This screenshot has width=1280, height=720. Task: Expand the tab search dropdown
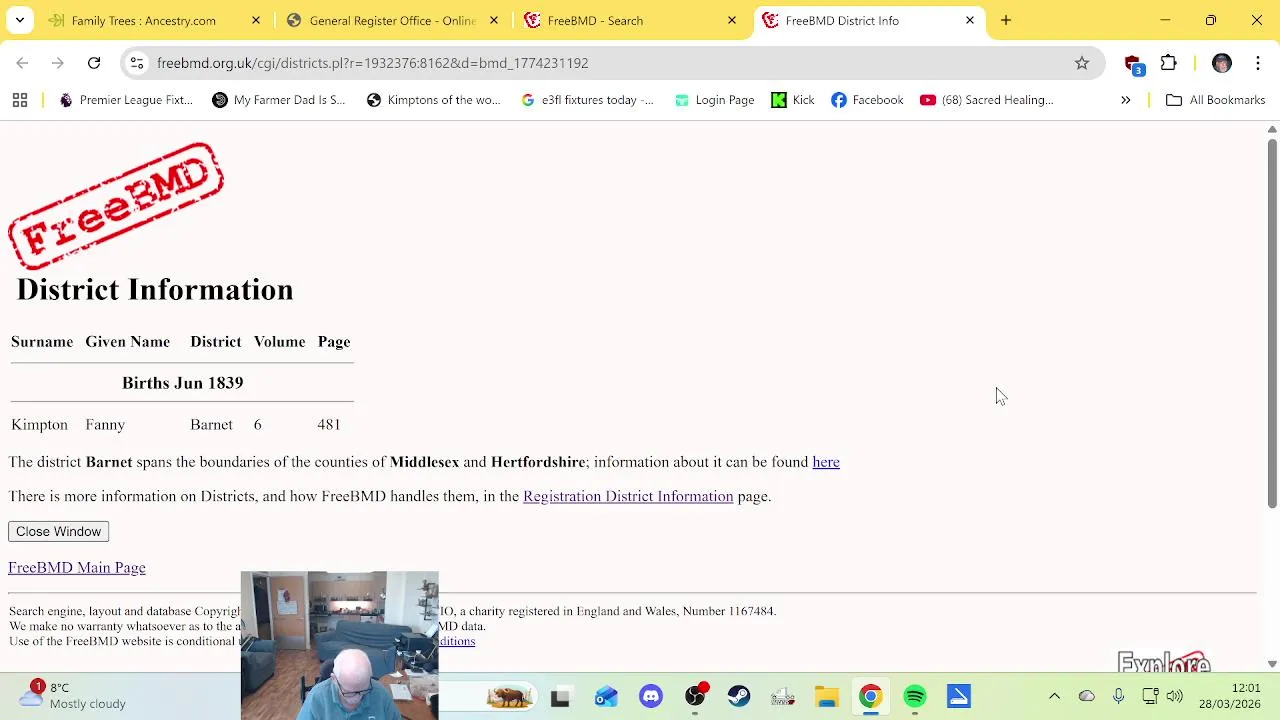pyautogui.click(x=20, y=20)
